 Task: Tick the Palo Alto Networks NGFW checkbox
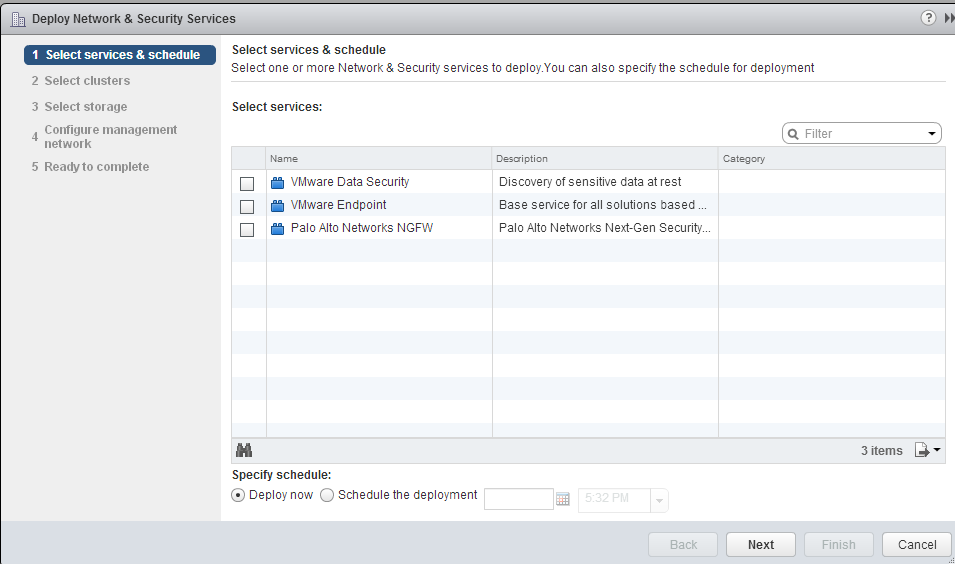pyautogui.click(x=247, y=229)
